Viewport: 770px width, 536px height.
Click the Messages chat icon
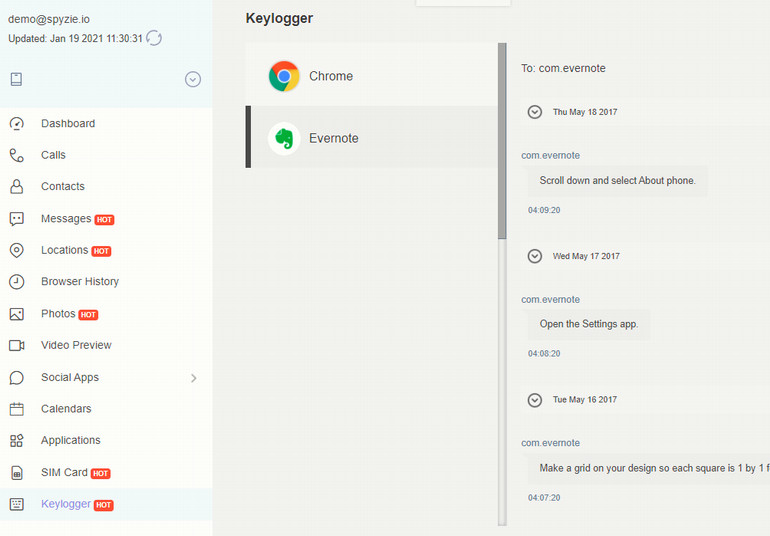[x=17, y=219]
